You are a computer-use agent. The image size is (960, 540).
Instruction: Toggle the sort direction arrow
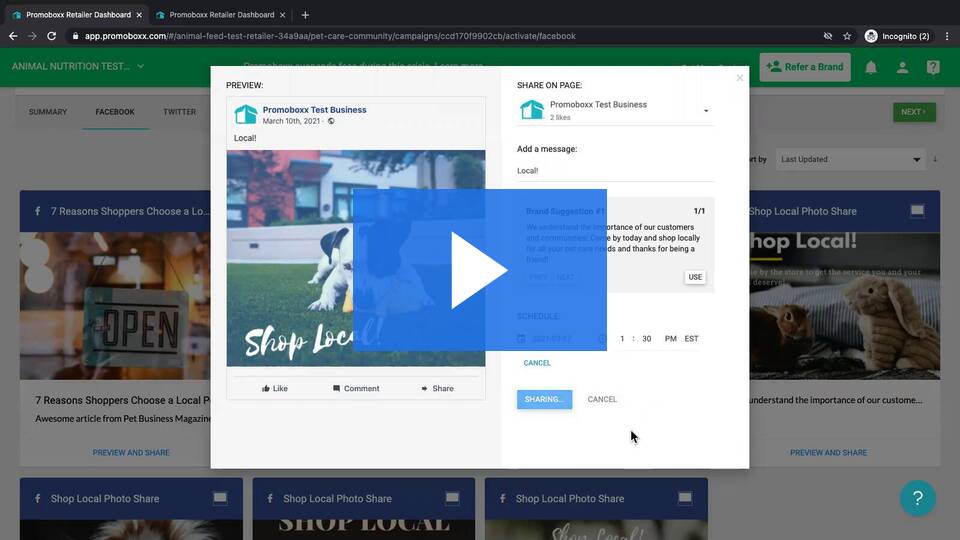pyautogui.click(x=935, y=159)
